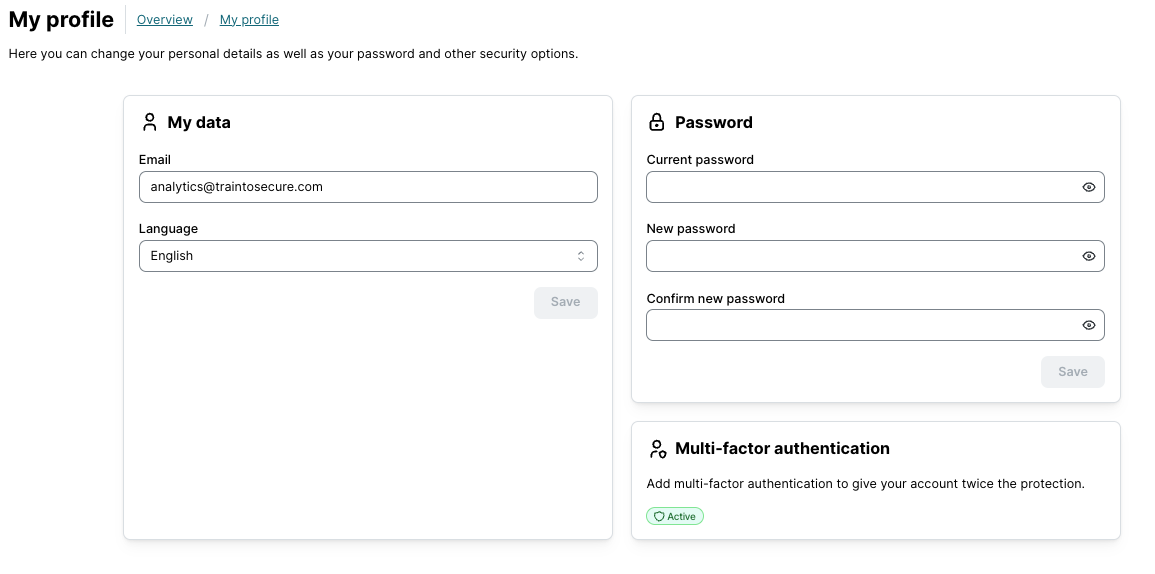This screenshot has width=1155, height=574.
Task: Click the up-down chevron in Language selector
Action: point(580,256)
